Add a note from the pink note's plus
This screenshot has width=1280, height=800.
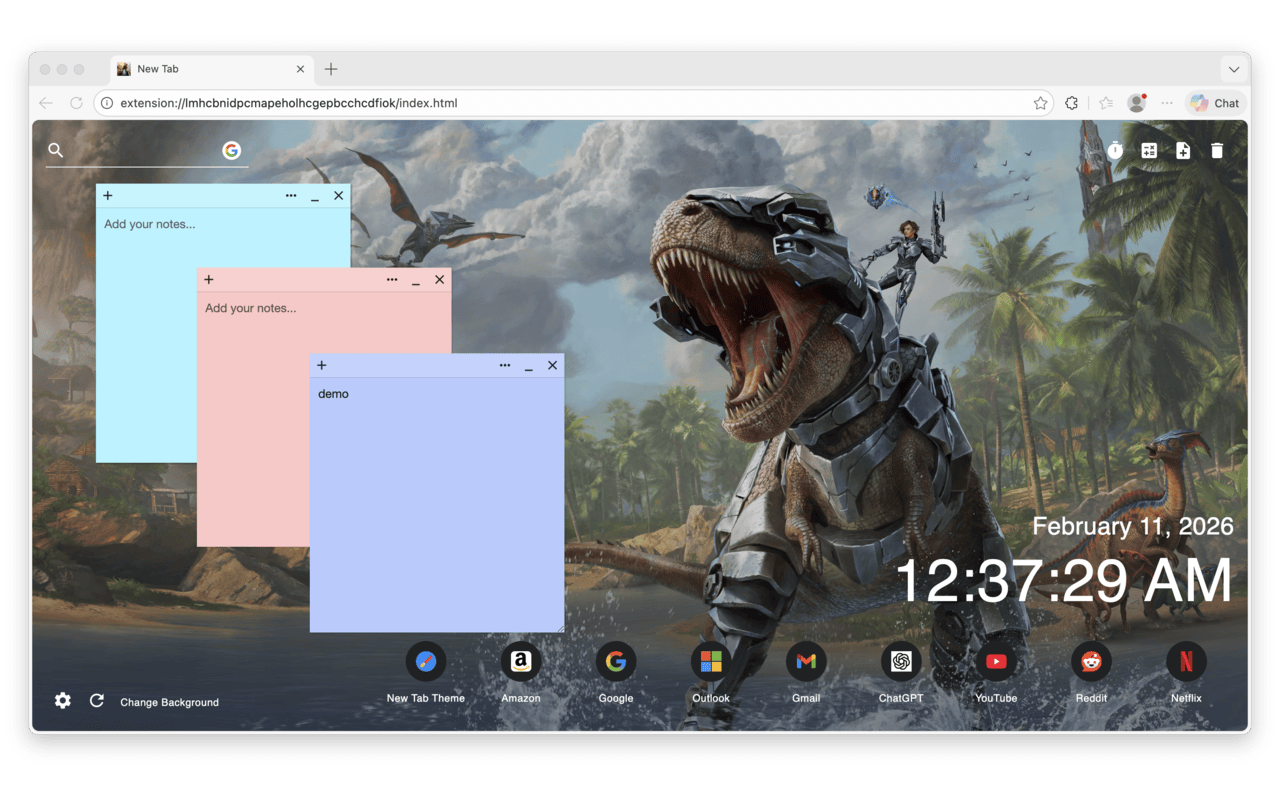coord(209,280)
